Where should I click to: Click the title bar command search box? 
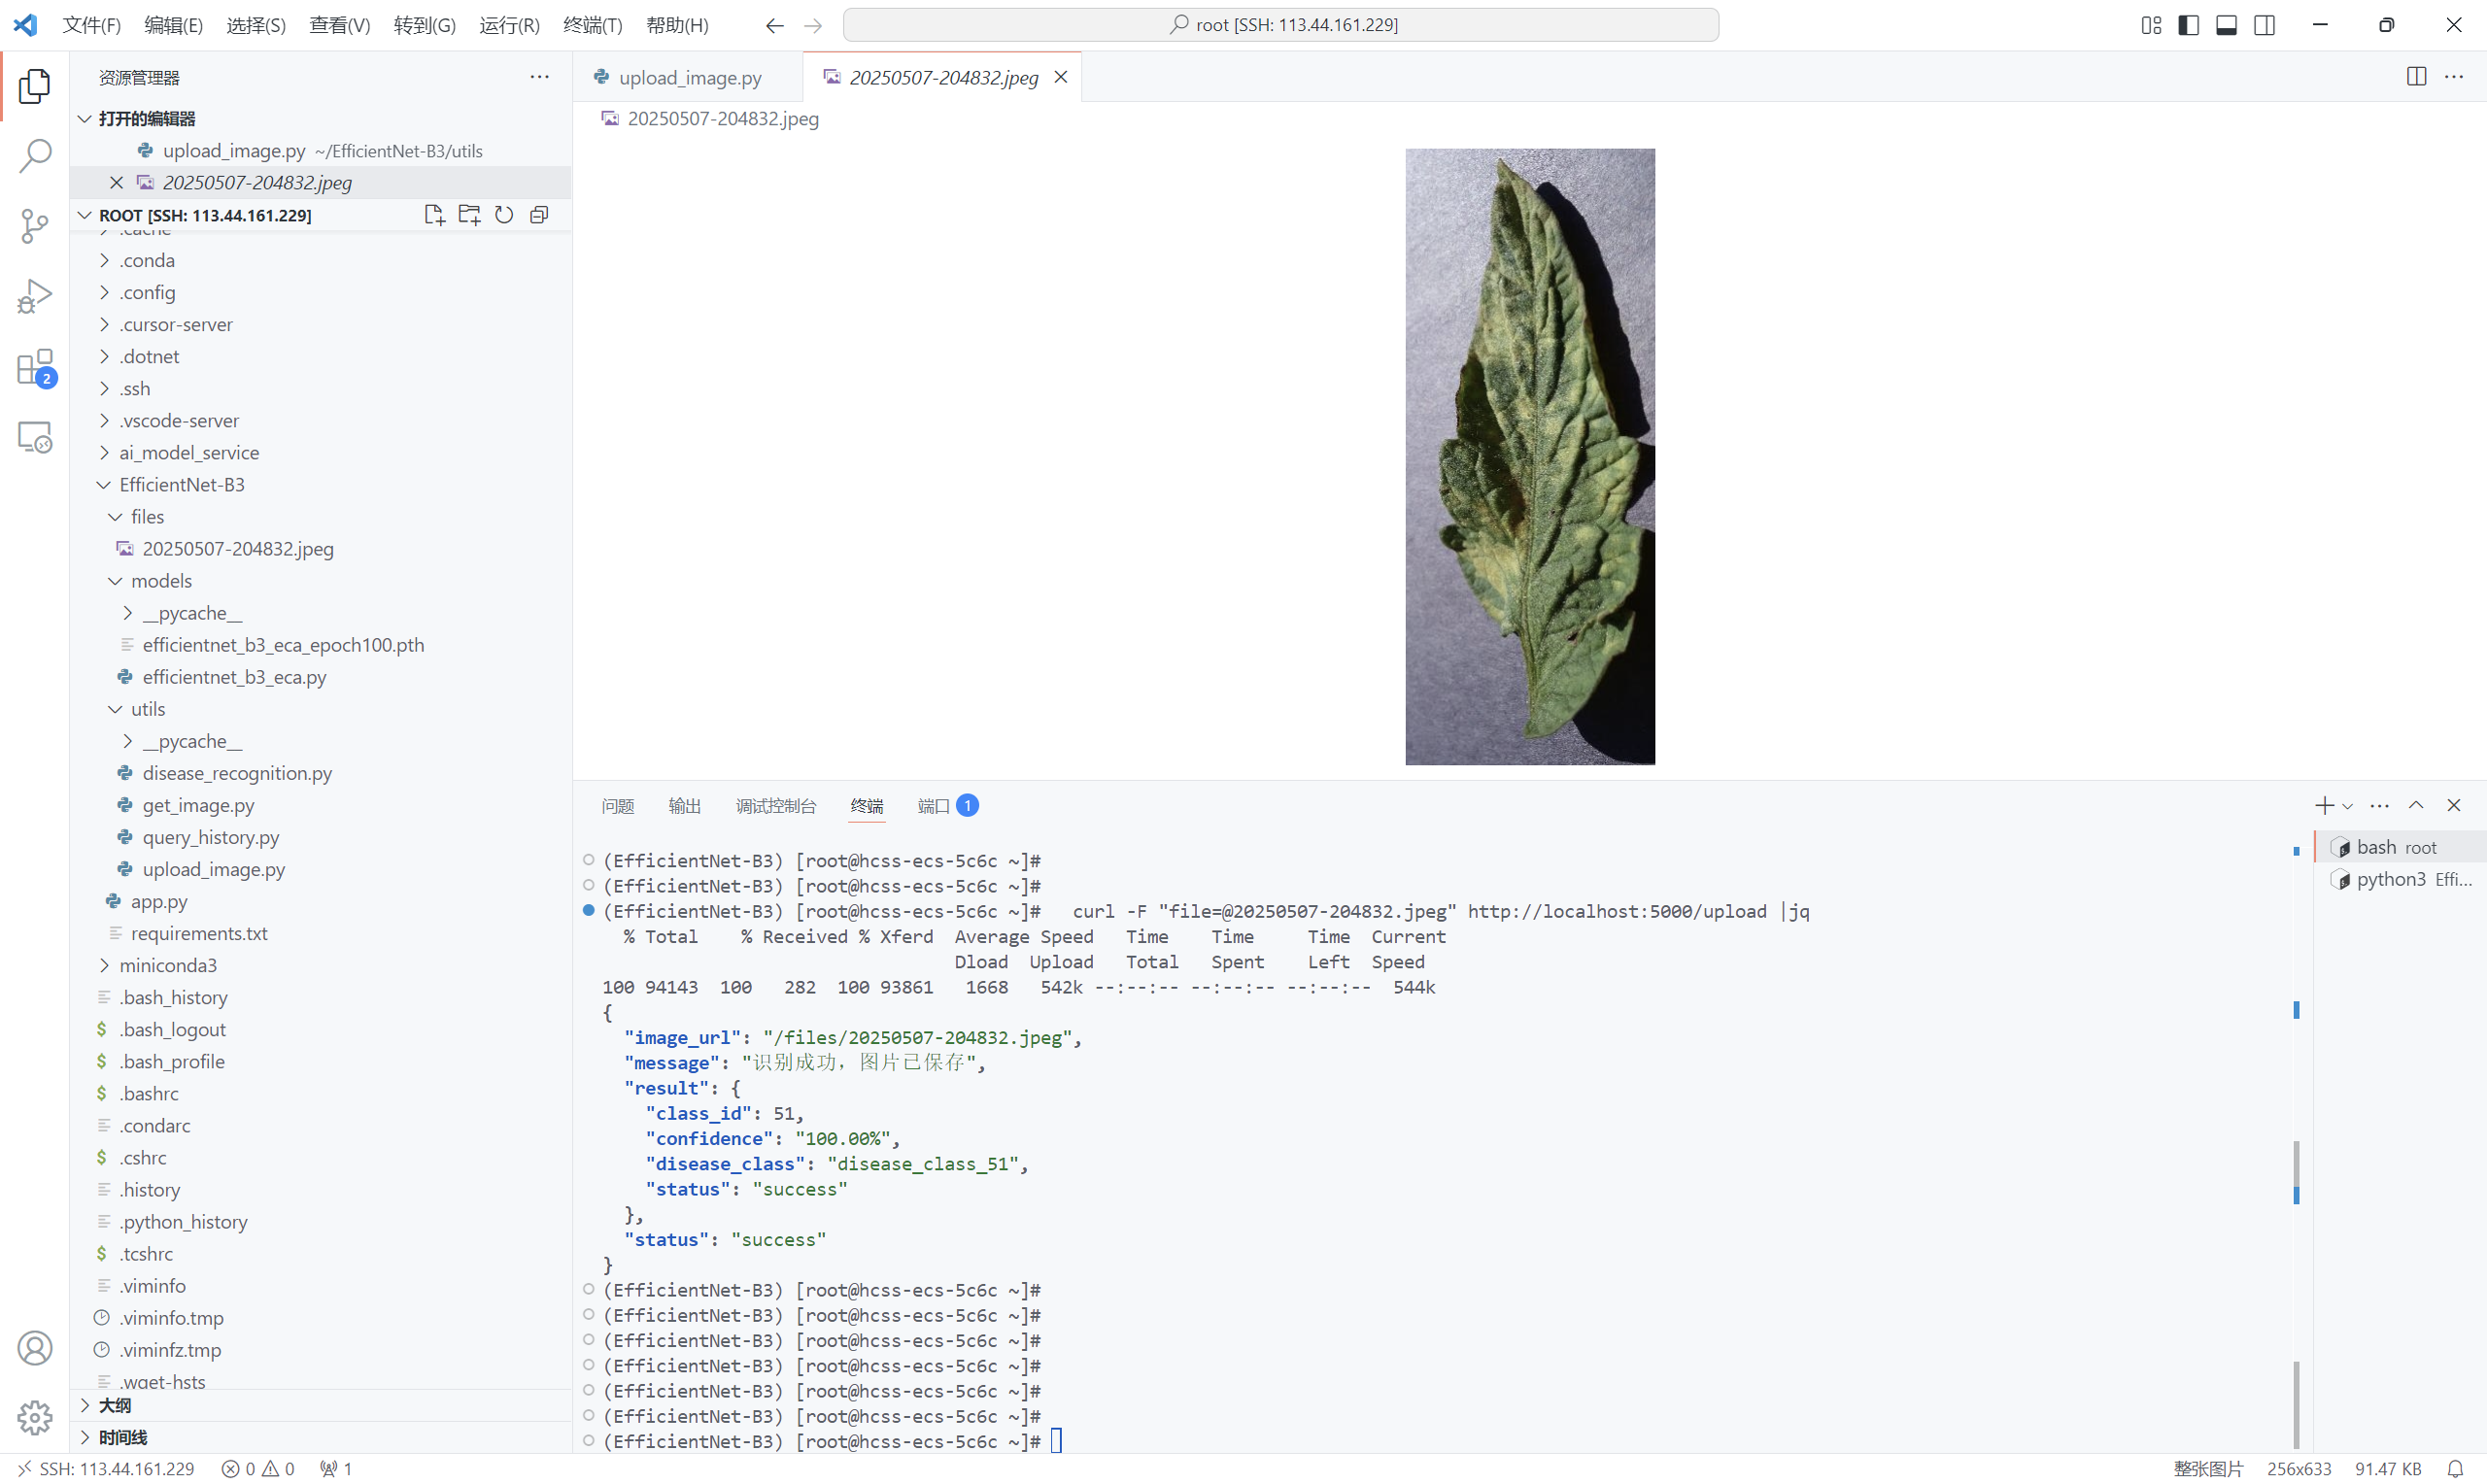pyautogui.click(x=1280, y=25)
